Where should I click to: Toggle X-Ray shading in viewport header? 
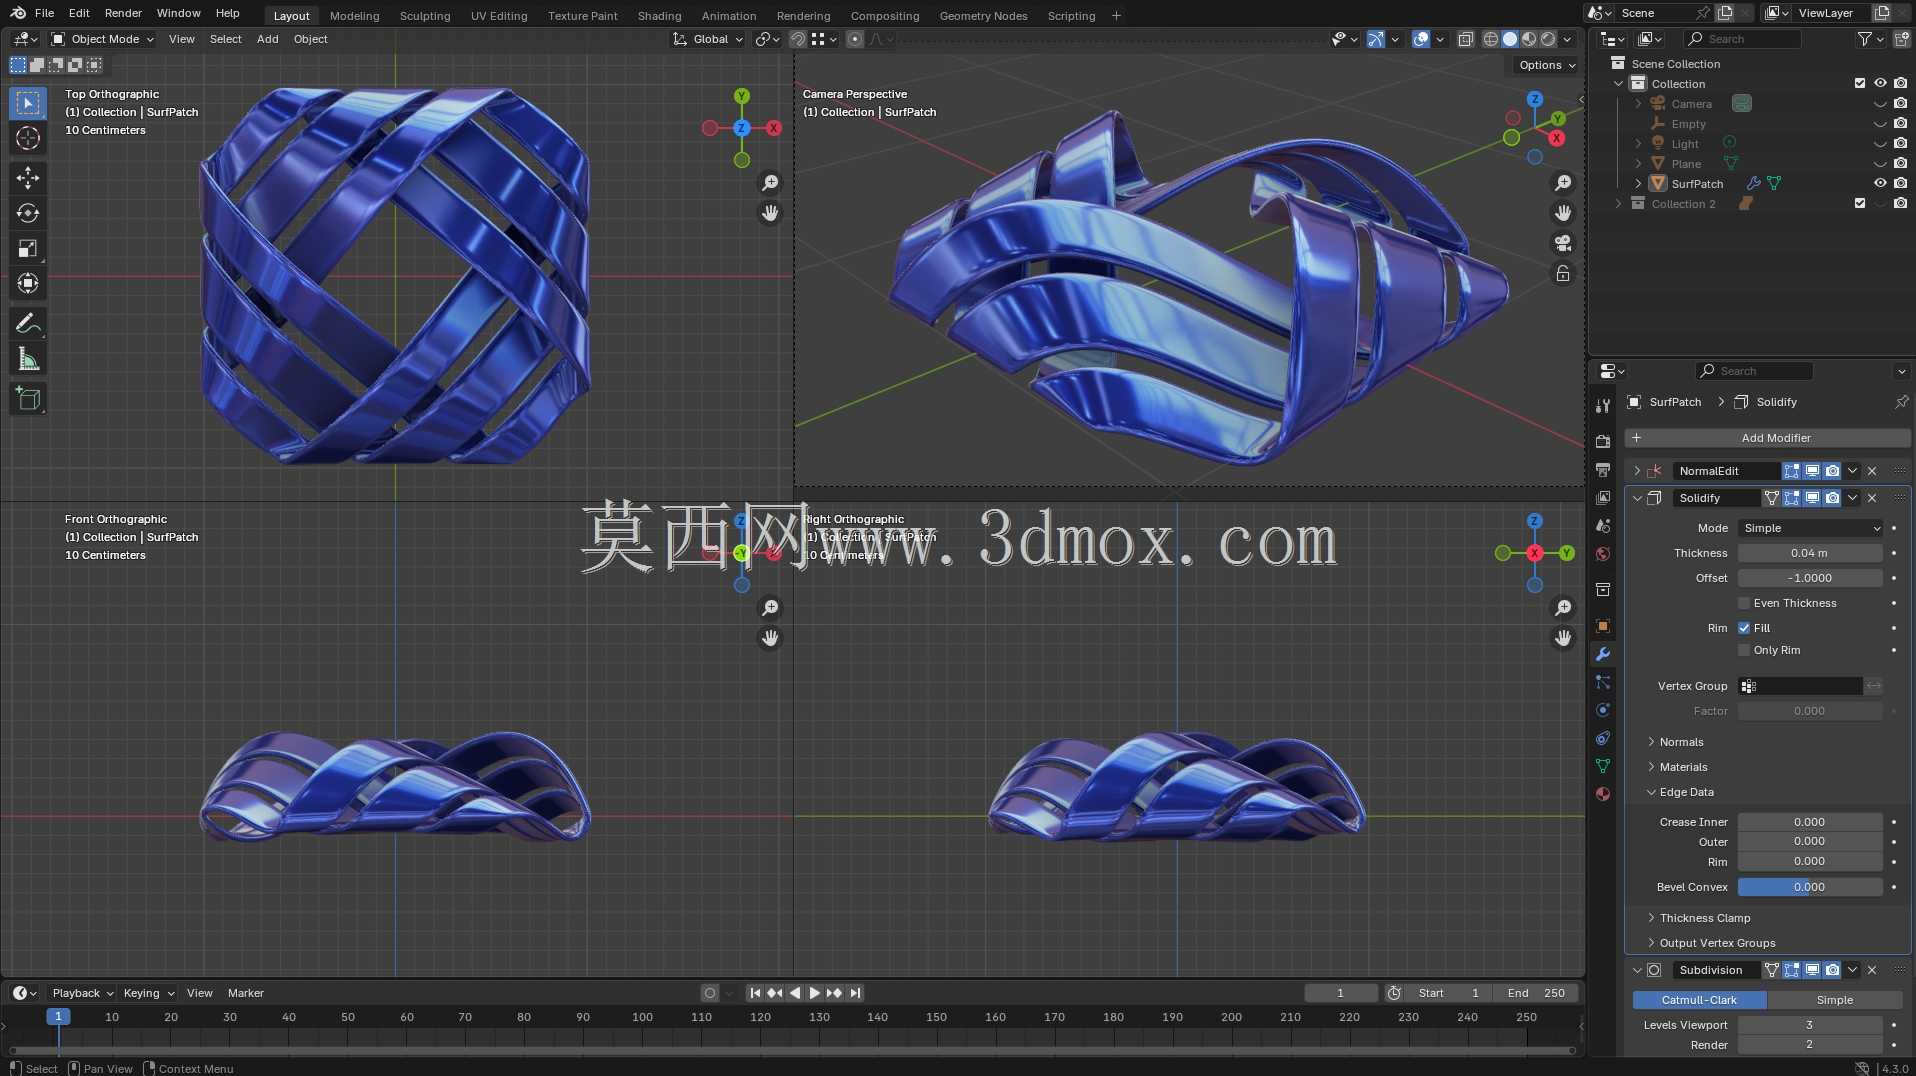[x=1465, y=39]
